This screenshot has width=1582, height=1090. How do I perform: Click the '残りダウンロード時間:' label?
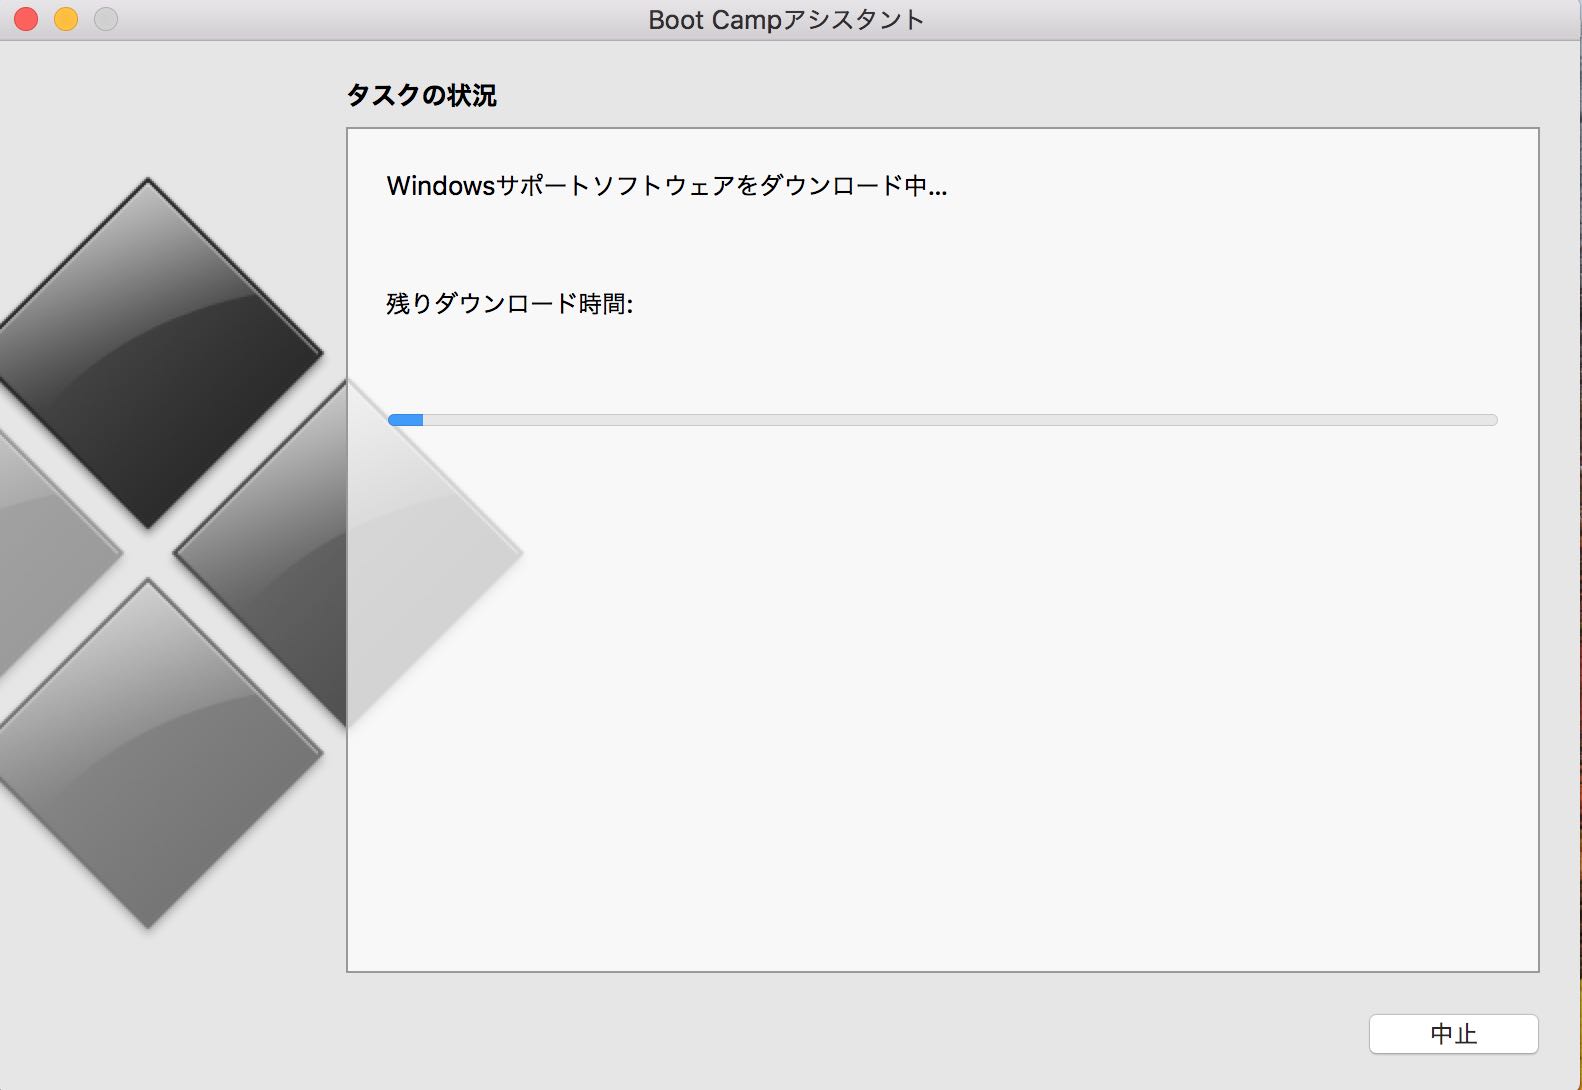[x=510, y=303]
